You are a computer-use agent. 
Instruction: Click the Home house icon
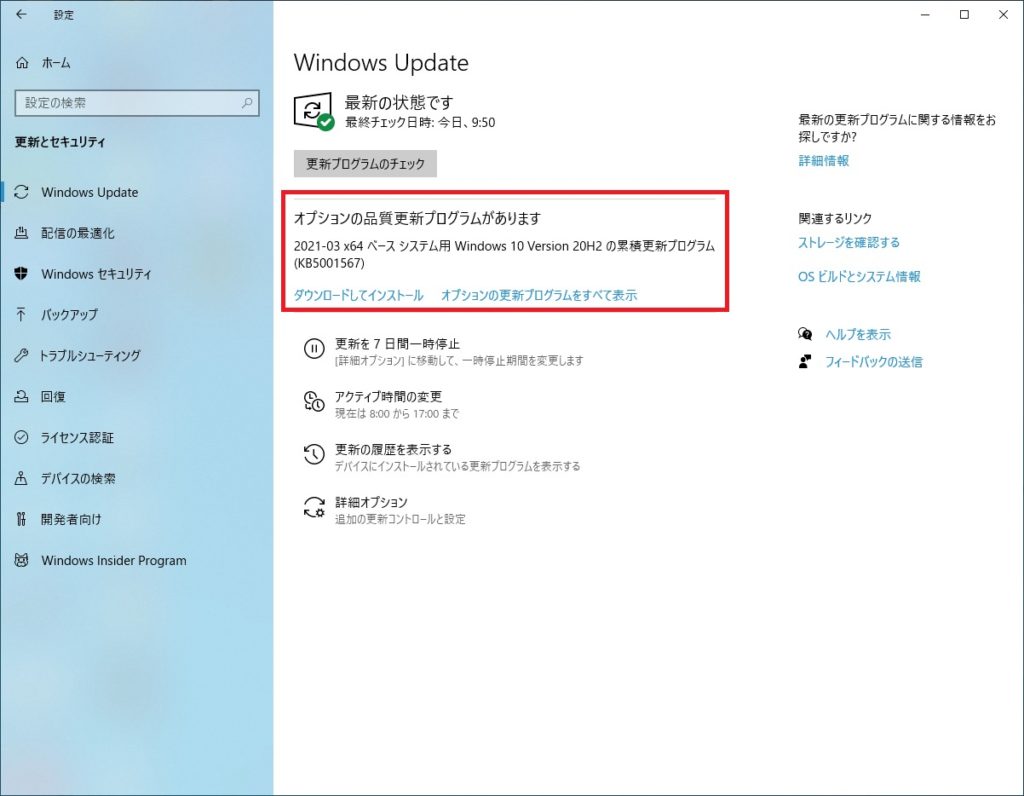pyautogui.click(x=22, y=63)
